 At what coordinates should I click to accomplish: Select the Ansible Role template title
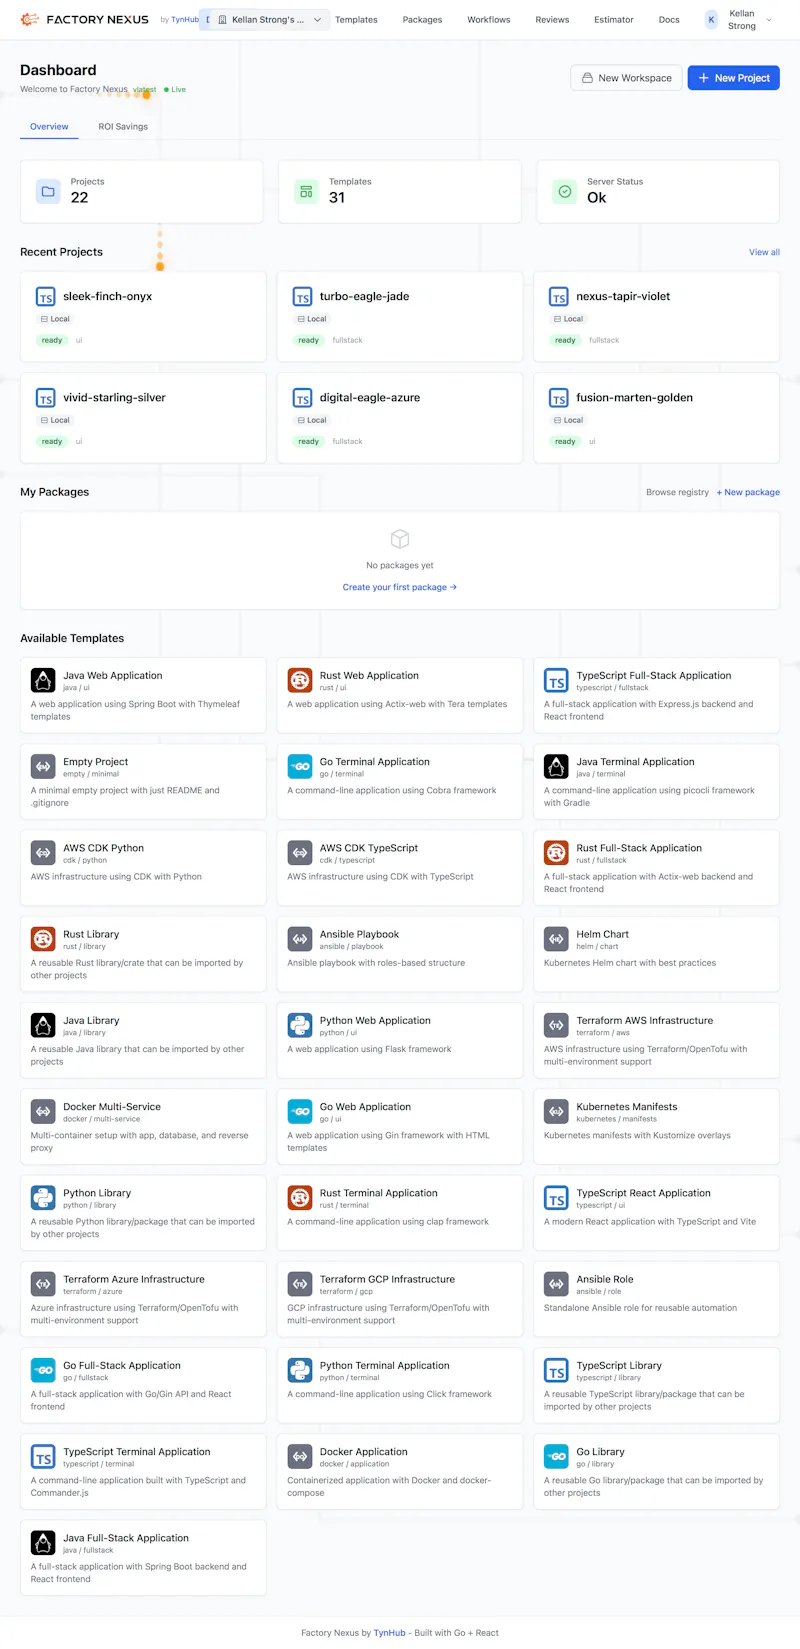coord(605,1279)
